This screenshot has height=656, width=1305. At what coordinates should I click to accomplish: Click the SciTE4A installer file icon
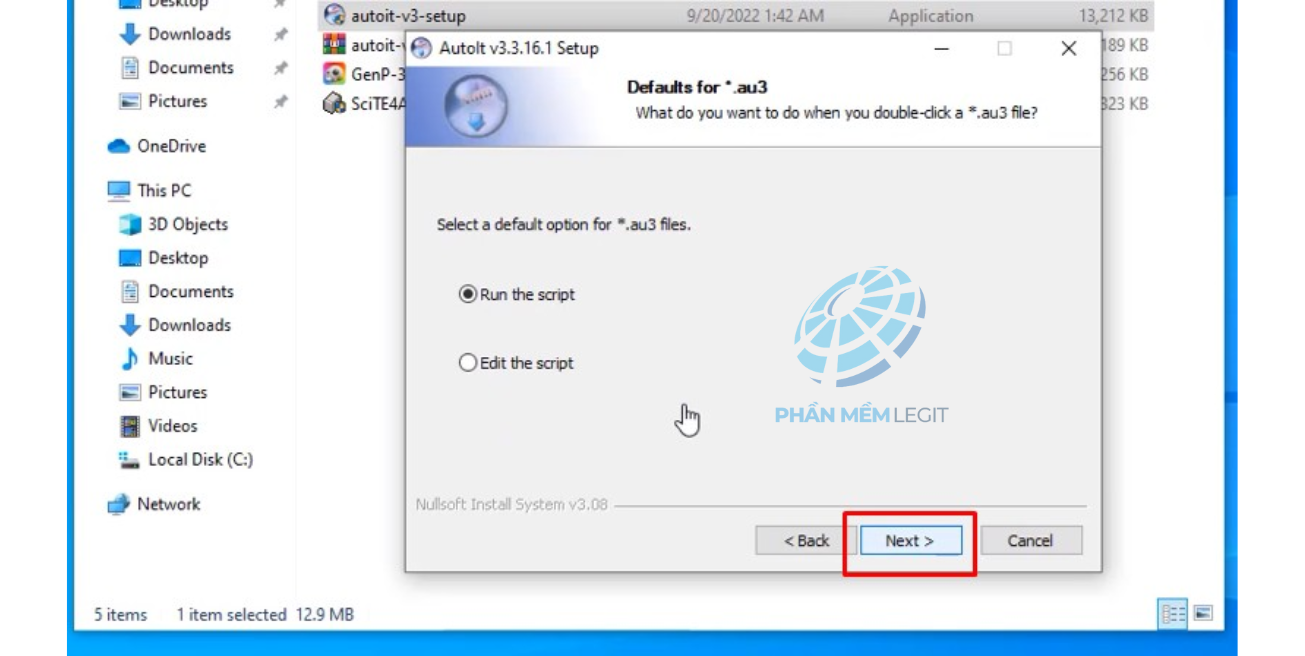click(334, 104)
